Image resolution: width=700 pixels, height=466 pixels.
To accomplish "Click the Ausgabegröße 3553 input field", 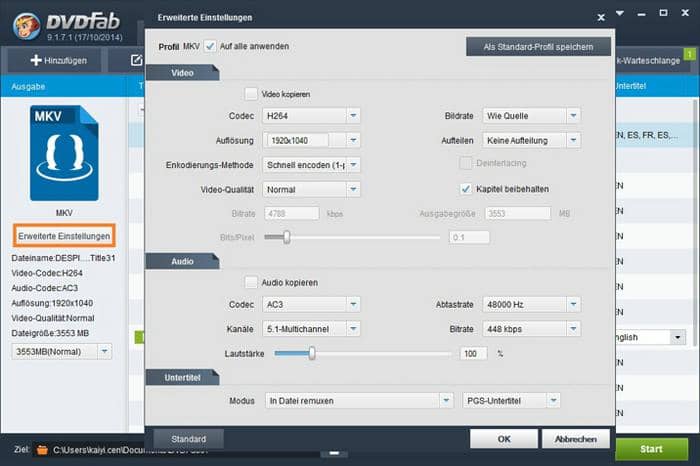I will click(518, 213).
